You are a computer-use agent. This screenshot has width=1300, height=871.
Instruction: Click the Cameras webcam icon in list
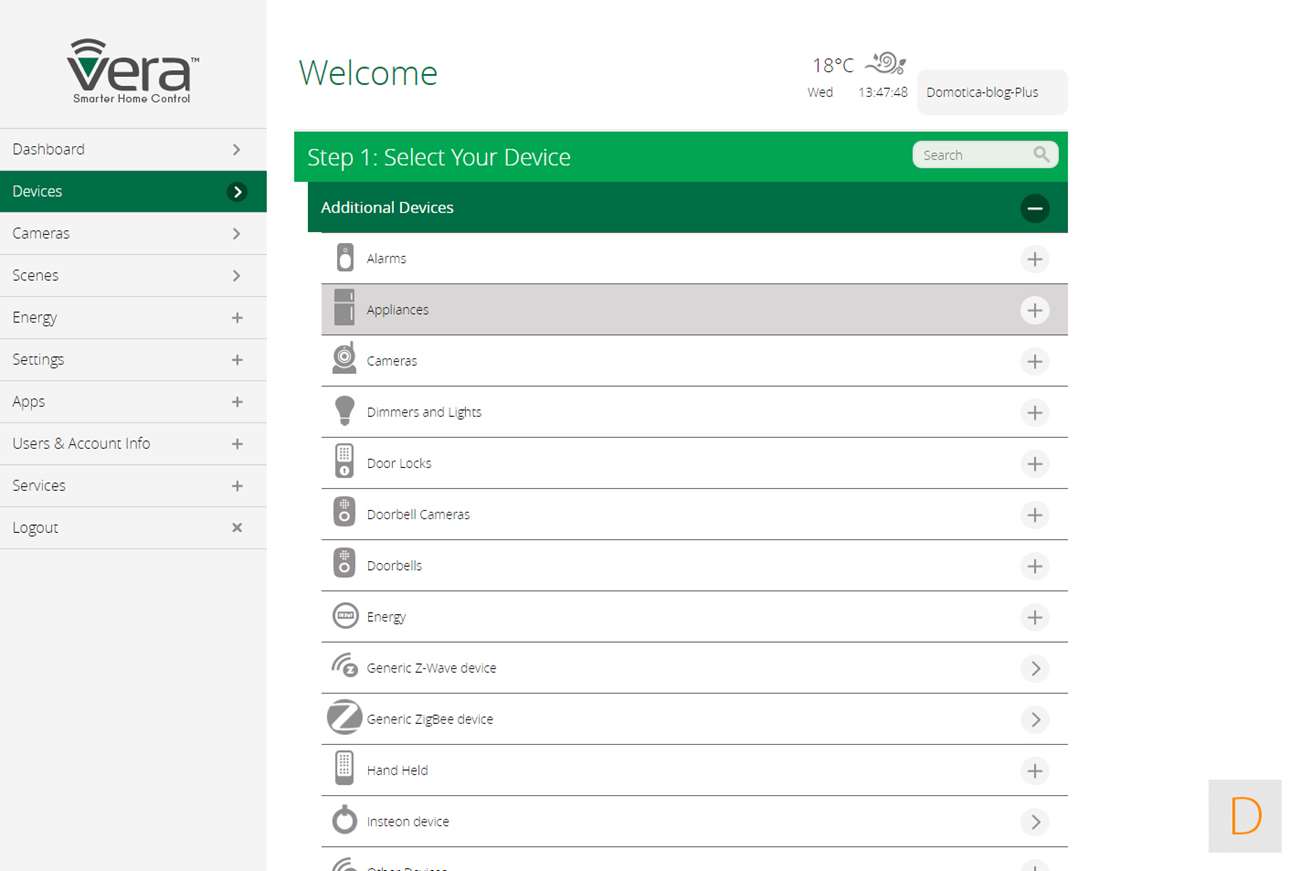344,359
